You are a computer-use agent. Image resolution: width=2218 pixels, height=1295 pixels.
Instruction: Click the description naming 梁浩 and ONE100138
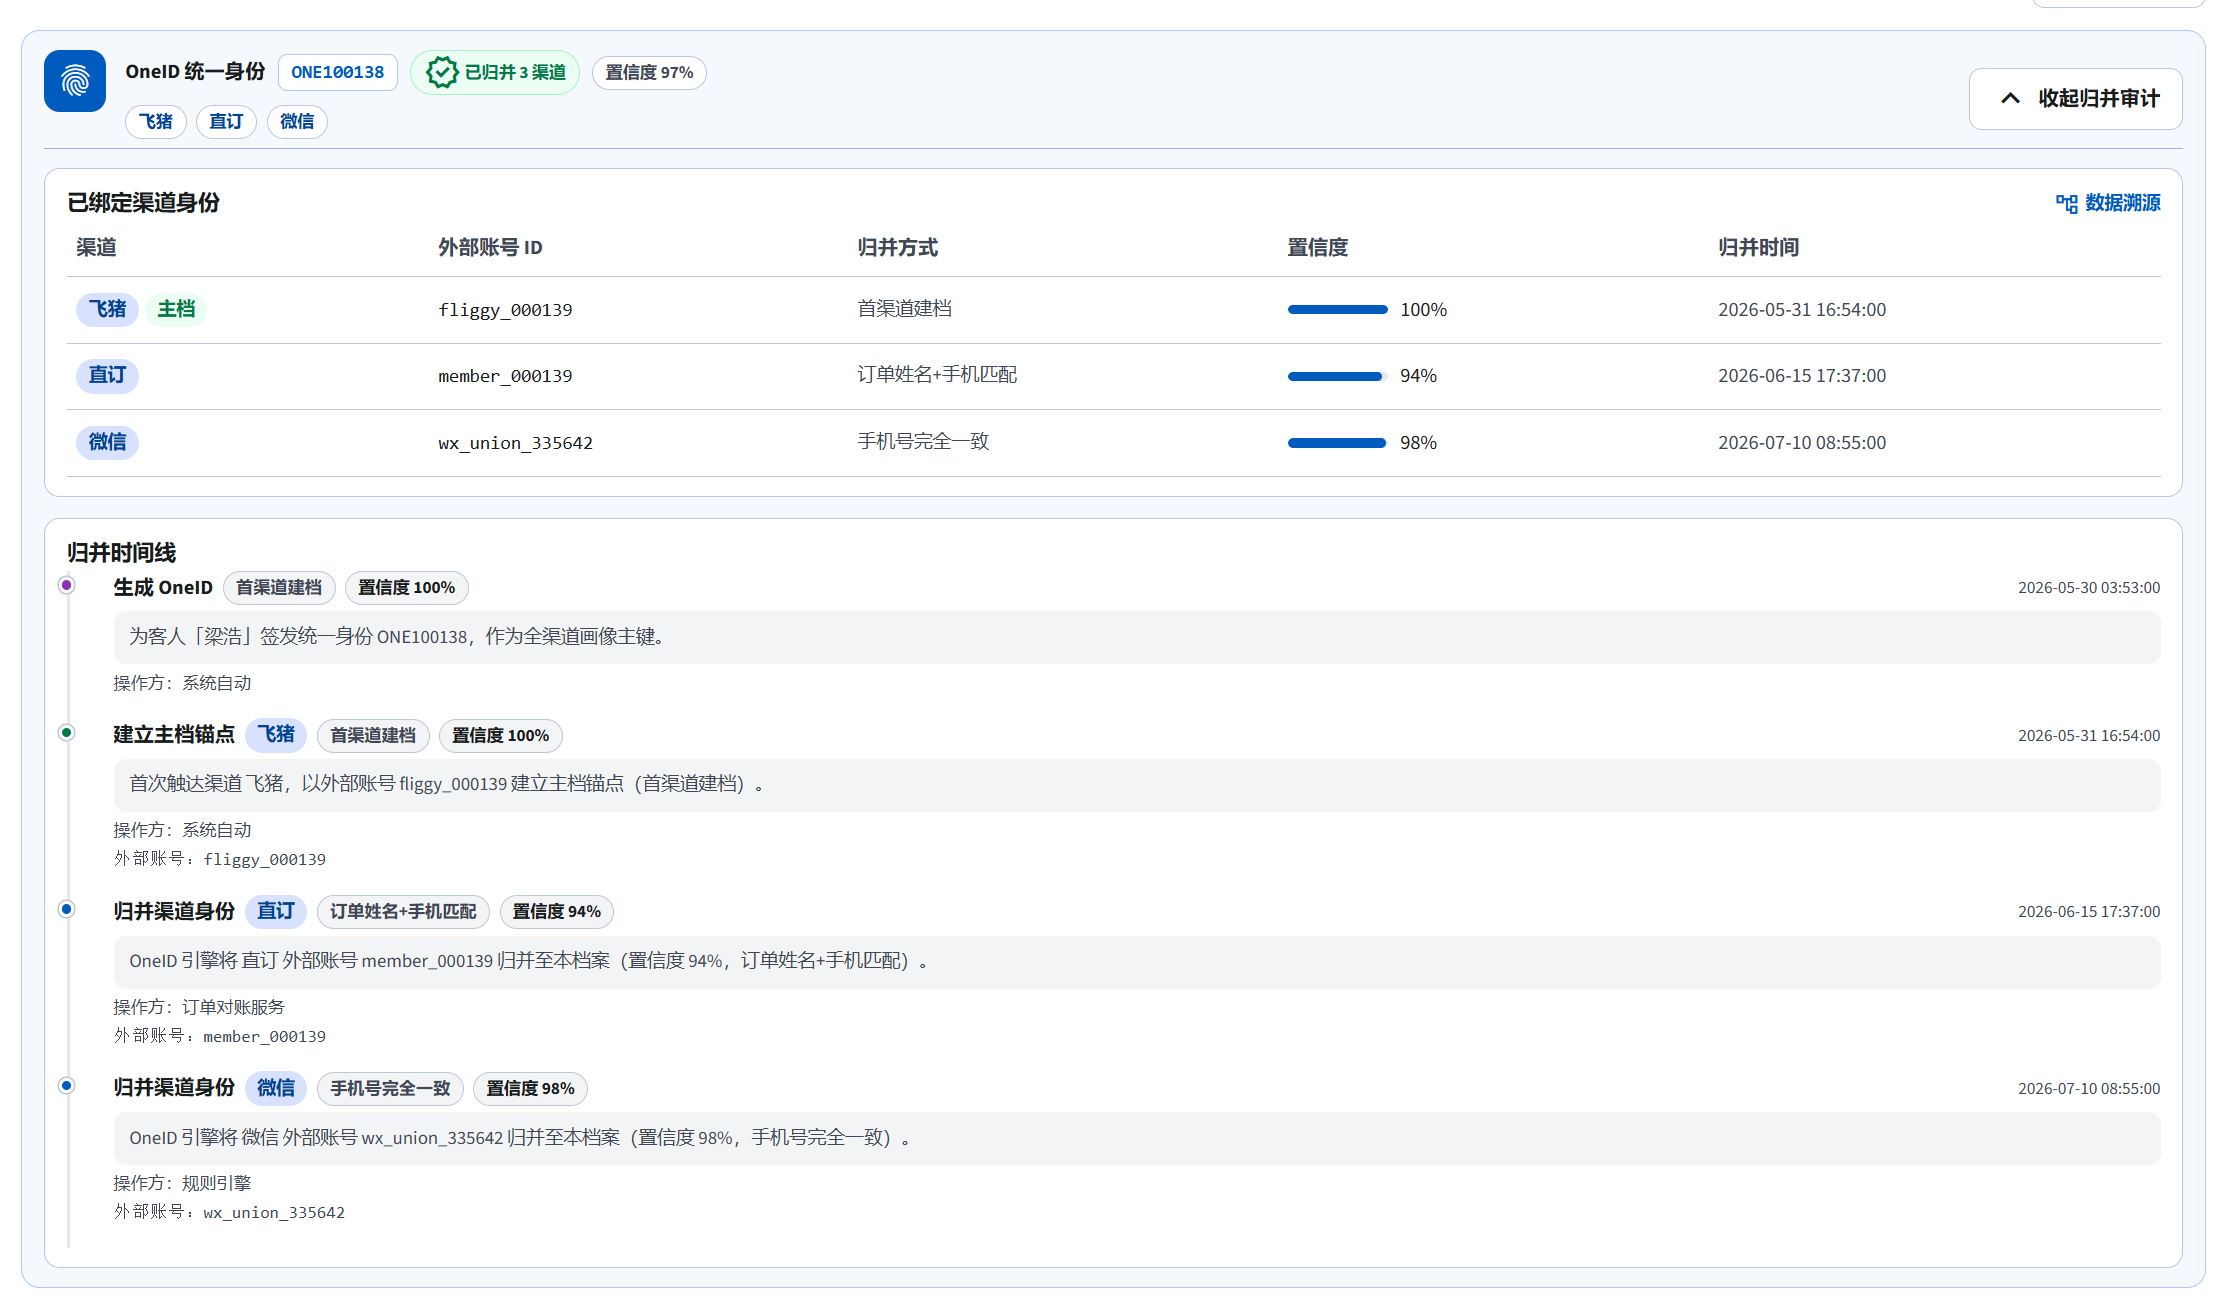pyautogui.click(x=1137, y=637)
